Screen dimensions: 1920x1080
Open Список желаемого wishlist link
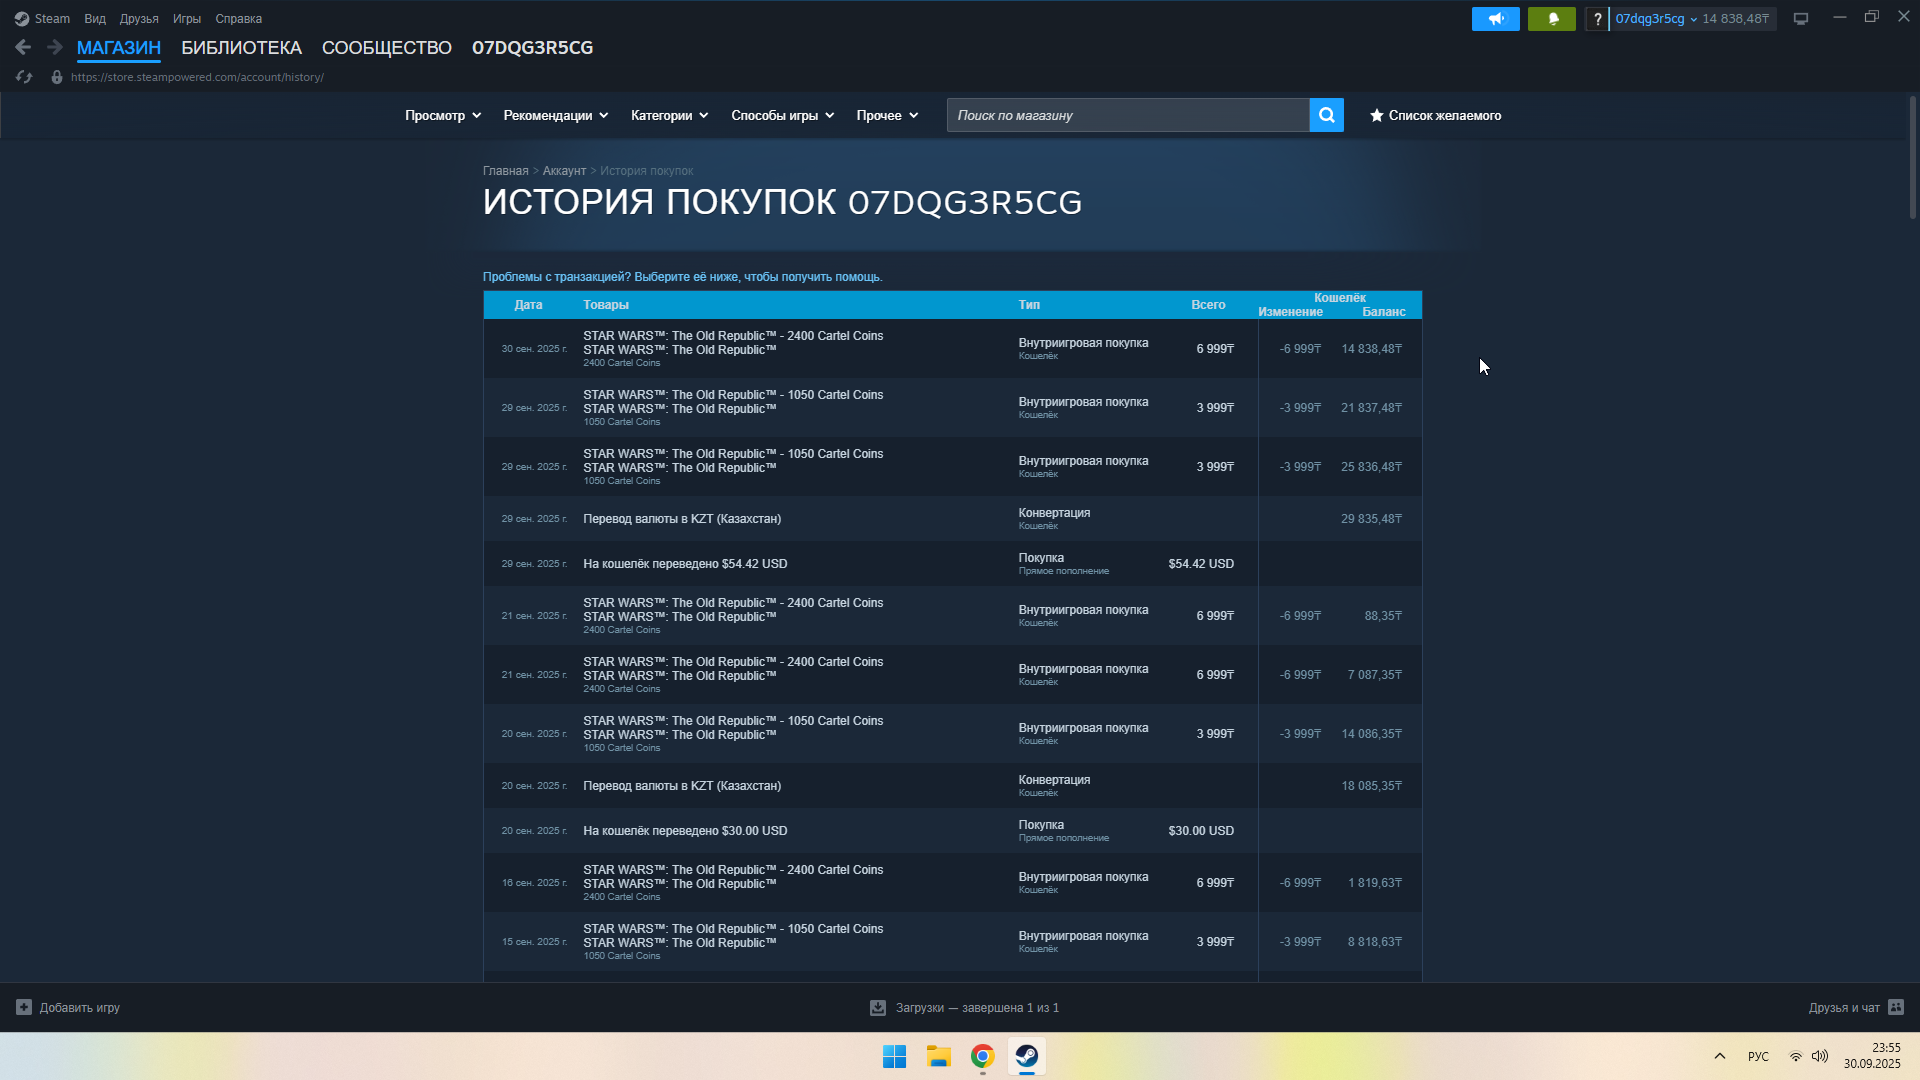(x=1435, y=116)
